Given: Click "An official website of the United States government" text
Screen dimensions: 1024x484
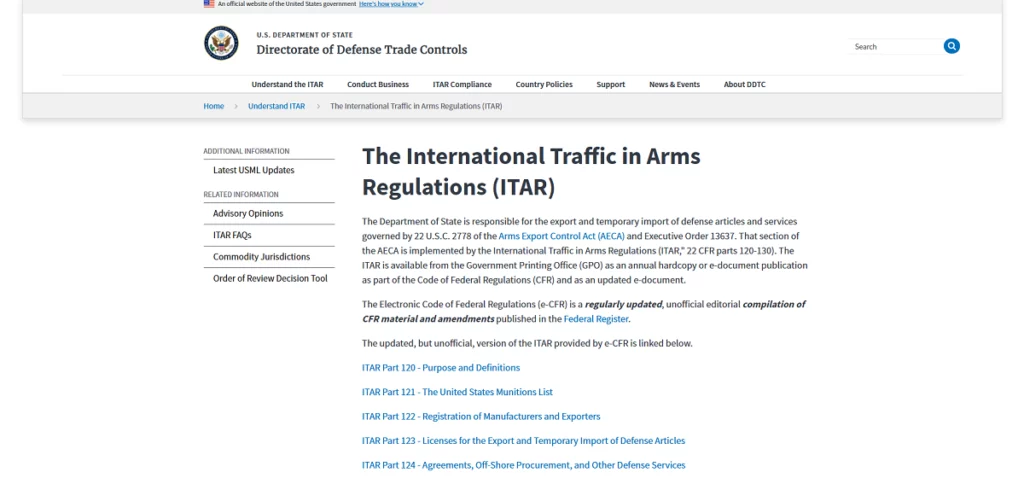Looking at the screenshot, I should (x=287, y=4).
